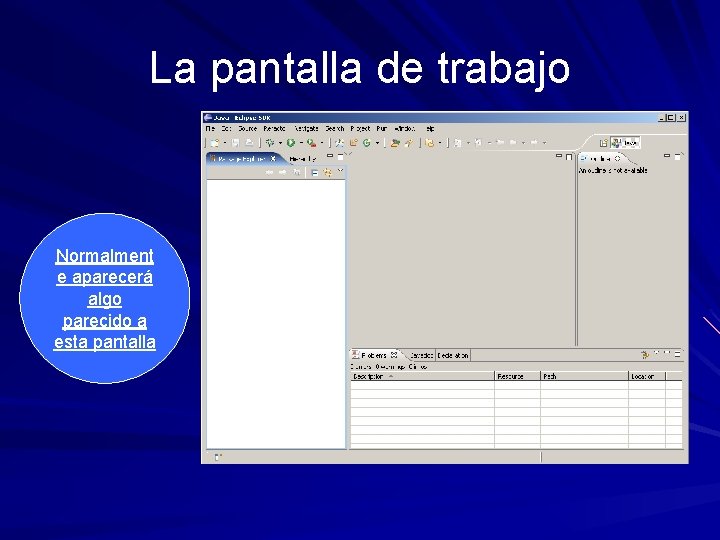Viewport: 720px width, 540px height.
Task: Open the Help menu
Action: [x=430, y=129]
